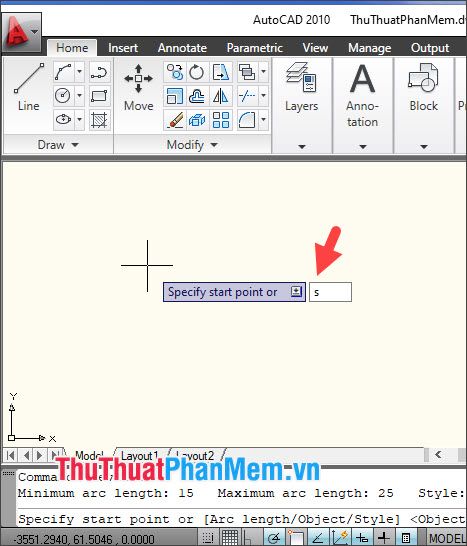Switch to the Annotate ribbon tab

(x=182, y=48)
